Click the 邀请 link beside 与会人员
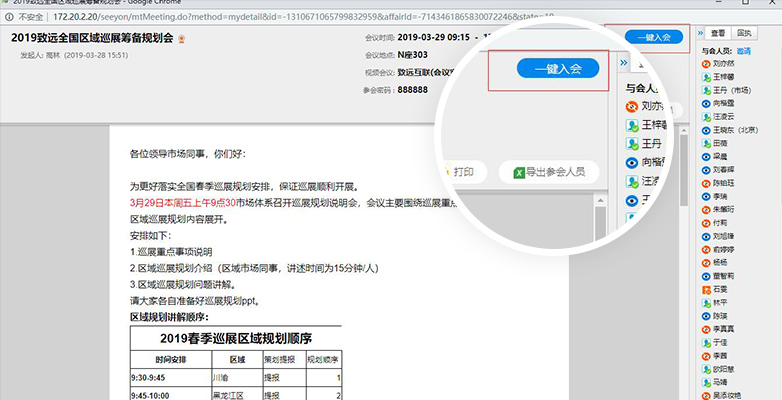782x400 pixels. [743, 49]
